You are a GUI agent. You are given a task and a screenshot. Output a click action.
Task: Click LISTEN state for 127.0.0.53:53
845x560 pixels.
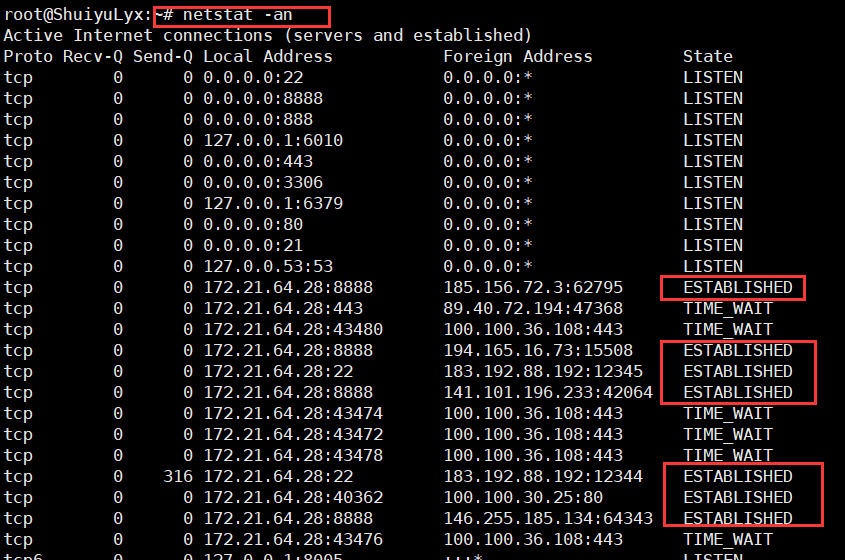click(x=712, y=267)
